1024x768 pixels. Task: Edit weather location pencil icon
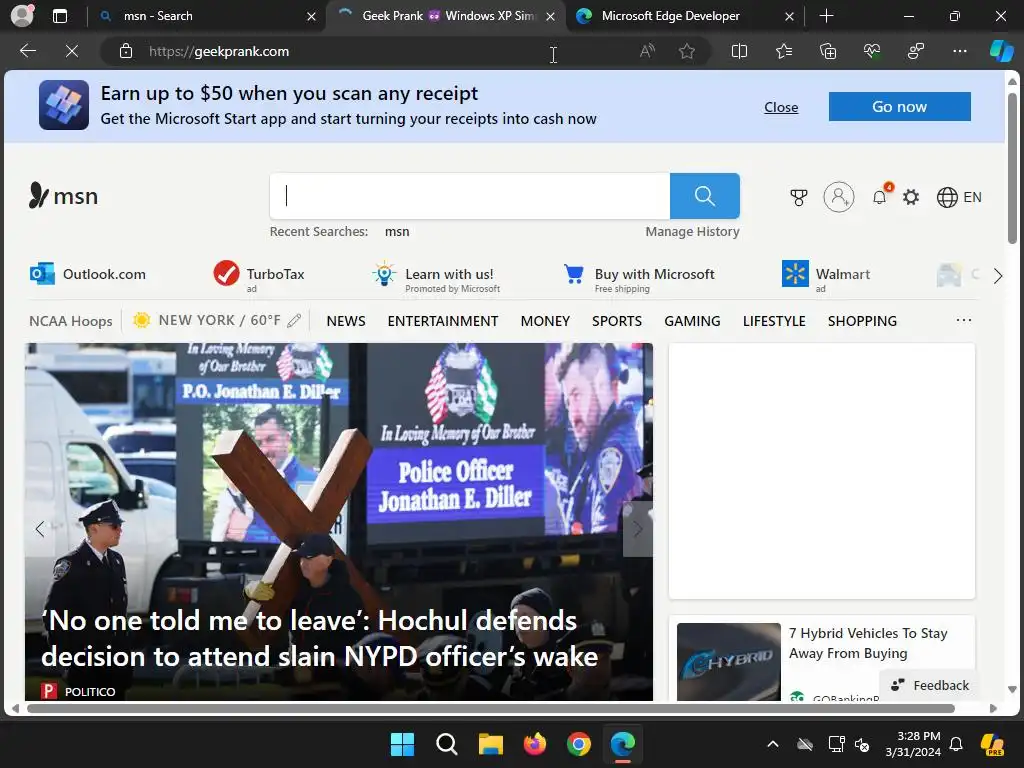pos(295,321)
